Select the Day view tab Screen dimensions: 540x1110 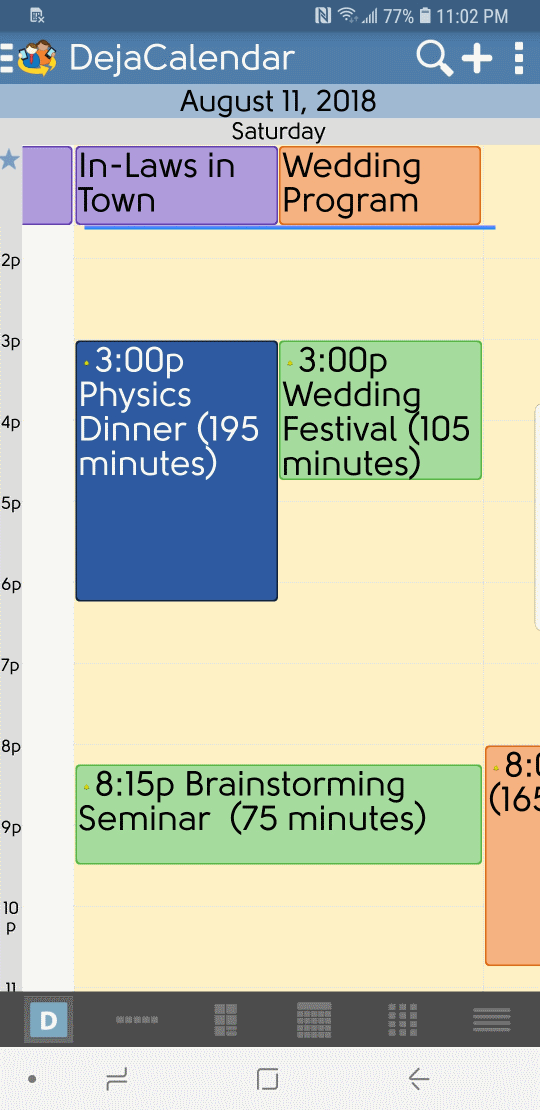(48, 1019)
